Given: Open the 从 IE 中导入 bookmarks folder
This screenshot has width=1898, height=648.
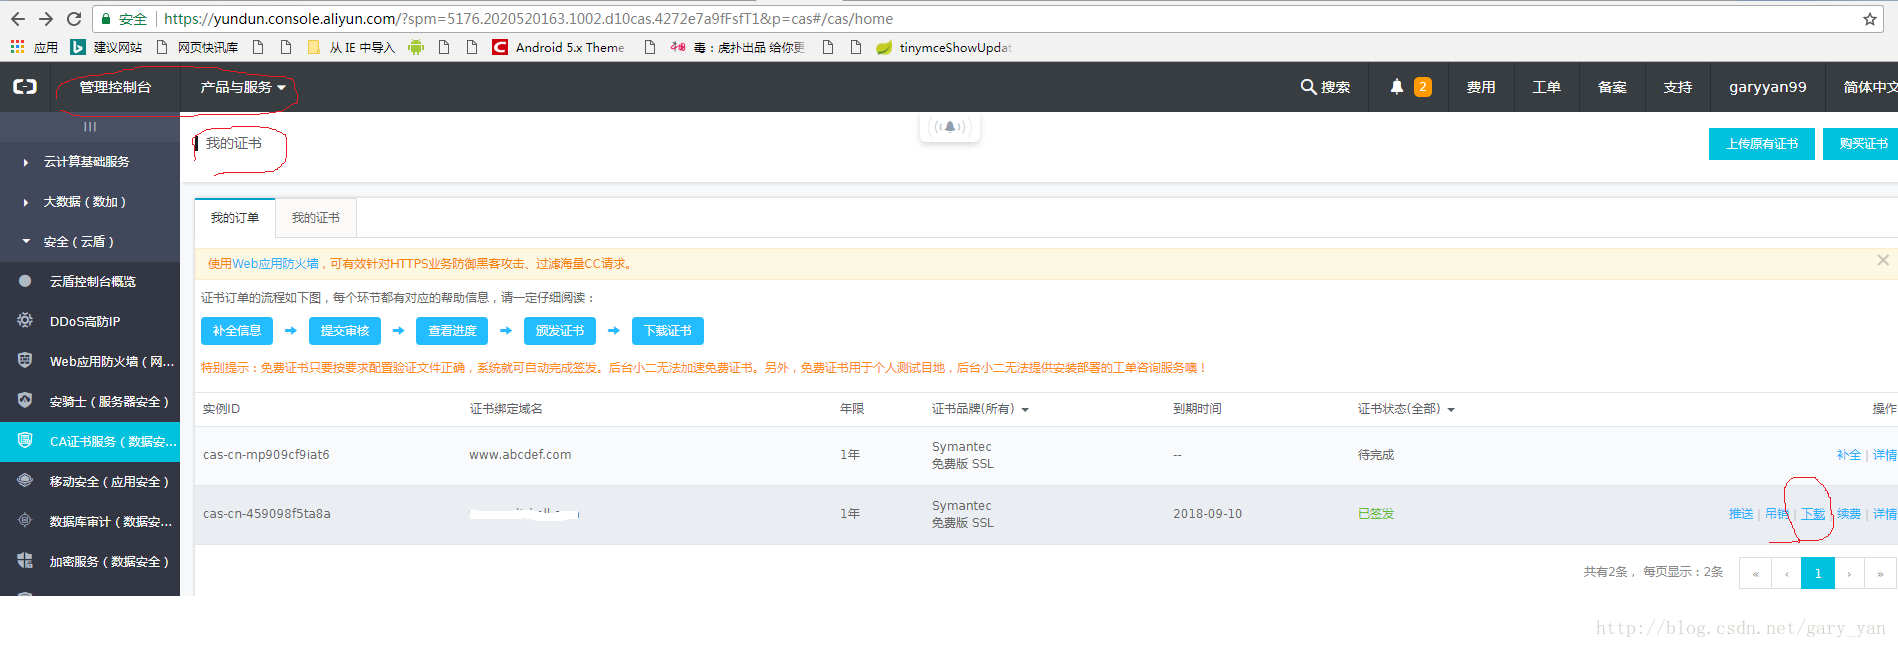Looking at the screenshot, I should pyautogui.click(x=350, y=47).
